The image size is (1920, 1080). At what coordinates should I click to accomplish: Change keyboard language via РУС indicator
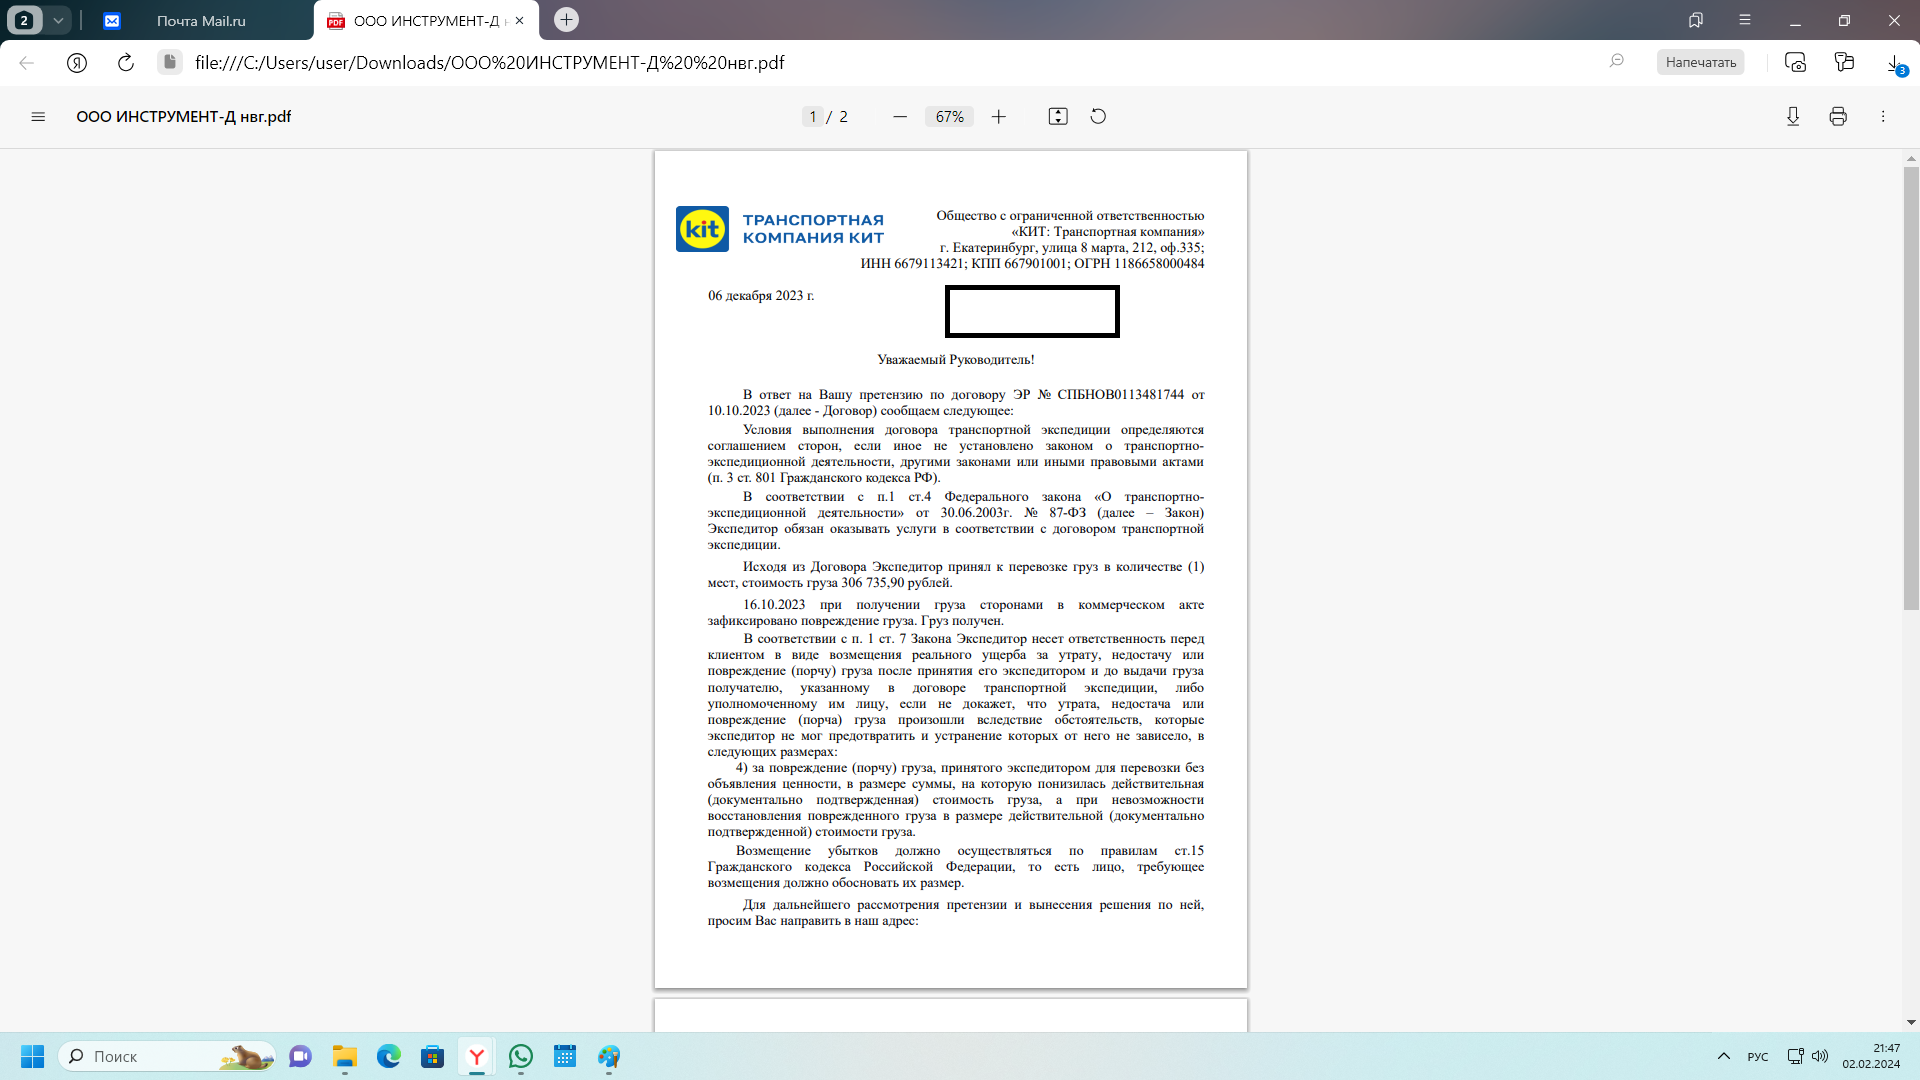tap(1760, 1056)
